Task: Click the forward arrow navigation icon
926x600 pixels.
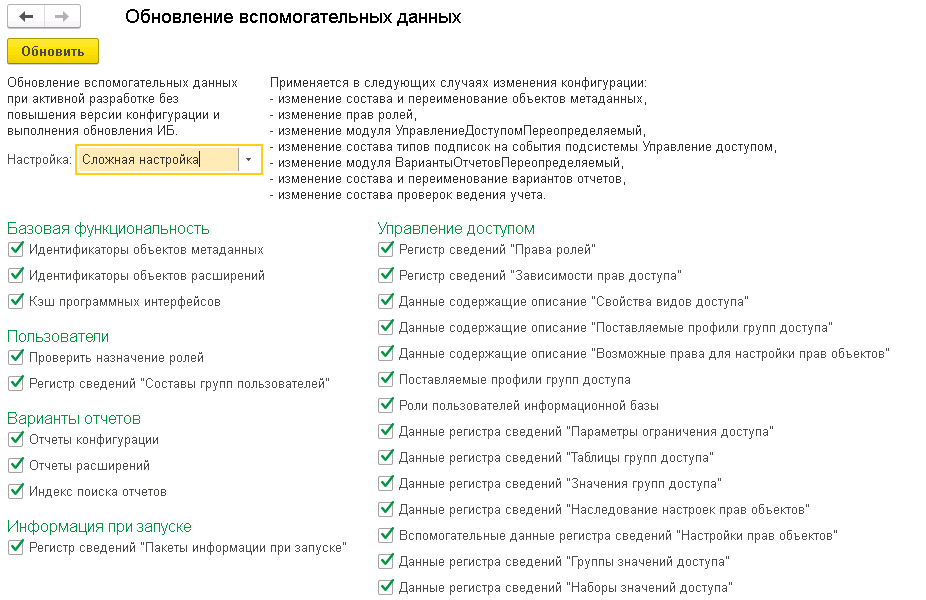Action: (62, 17)
